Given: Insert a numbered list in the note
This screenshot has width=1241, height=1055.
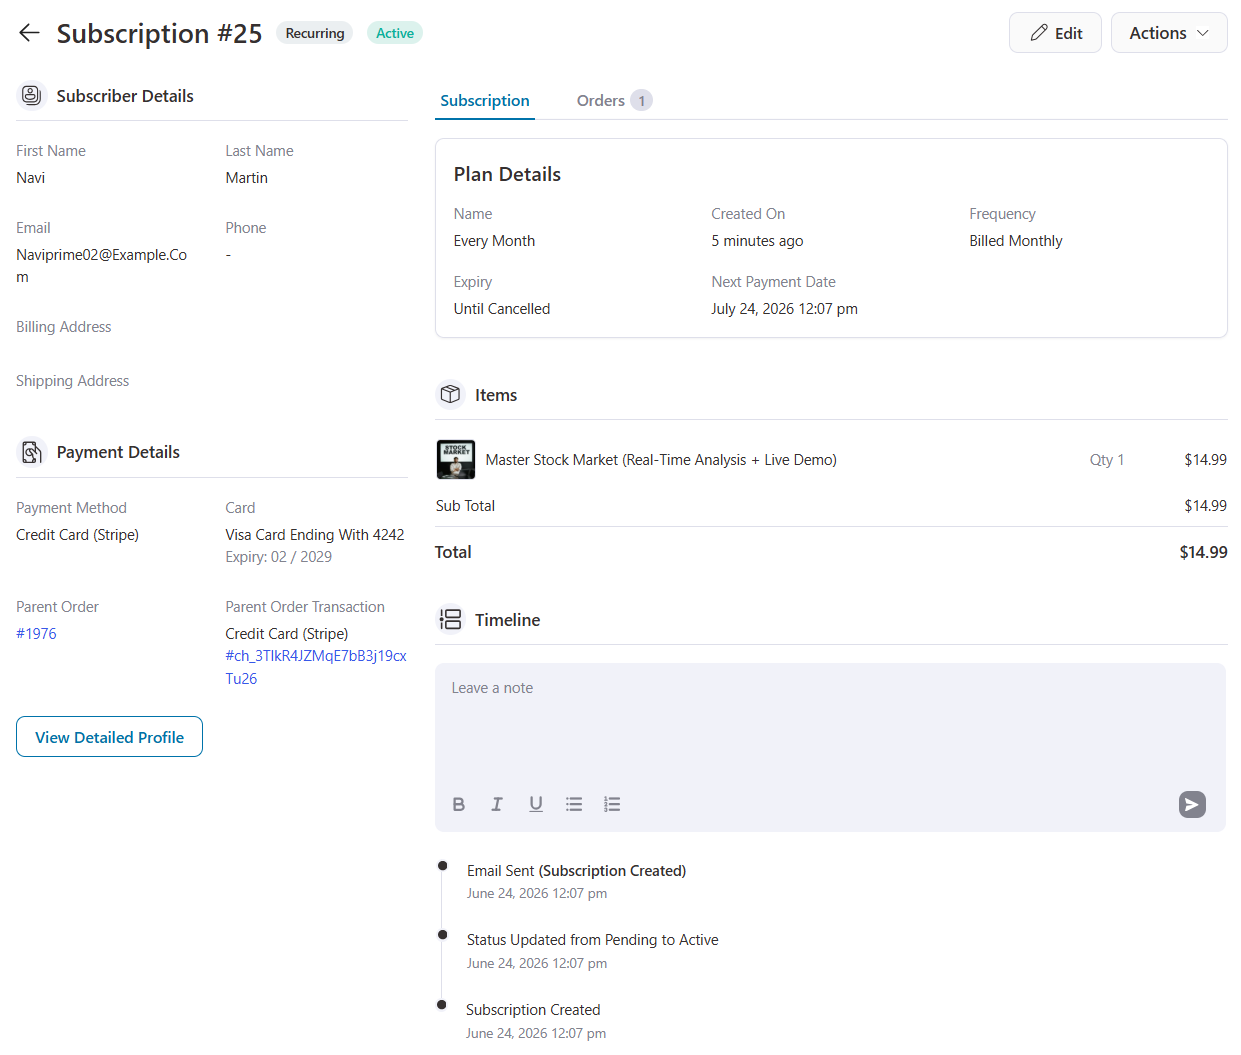Looking at the screenshot, I should pyautogui.click(x=612, y=804).
